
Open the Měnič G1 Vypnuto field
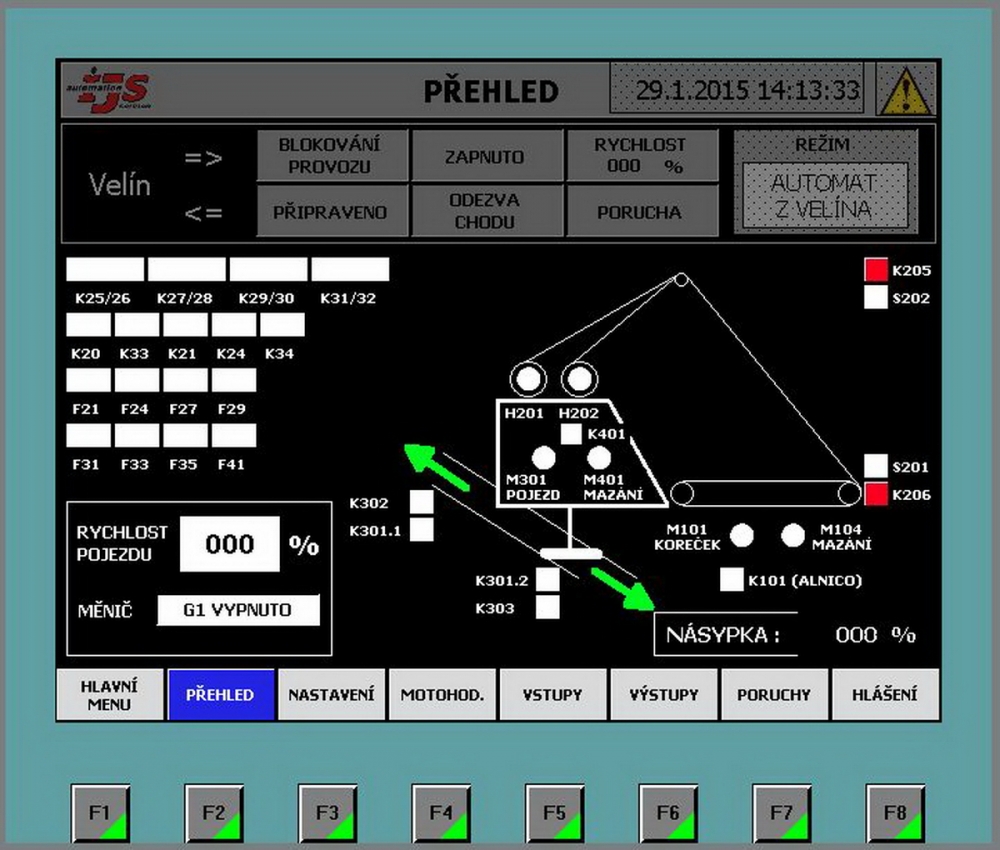tap(238, 610)
